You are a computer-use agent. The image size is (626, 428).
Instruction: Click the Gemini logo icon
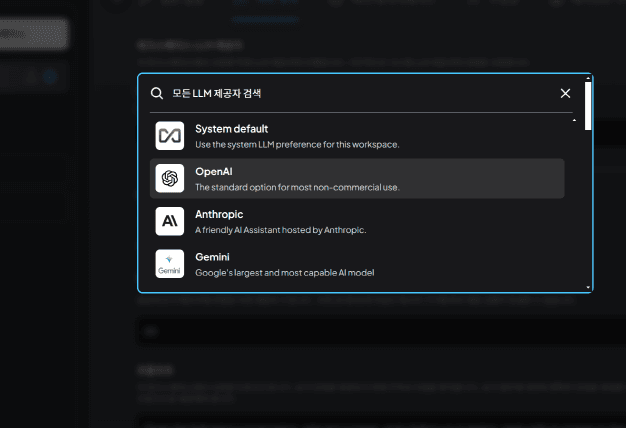170,264
